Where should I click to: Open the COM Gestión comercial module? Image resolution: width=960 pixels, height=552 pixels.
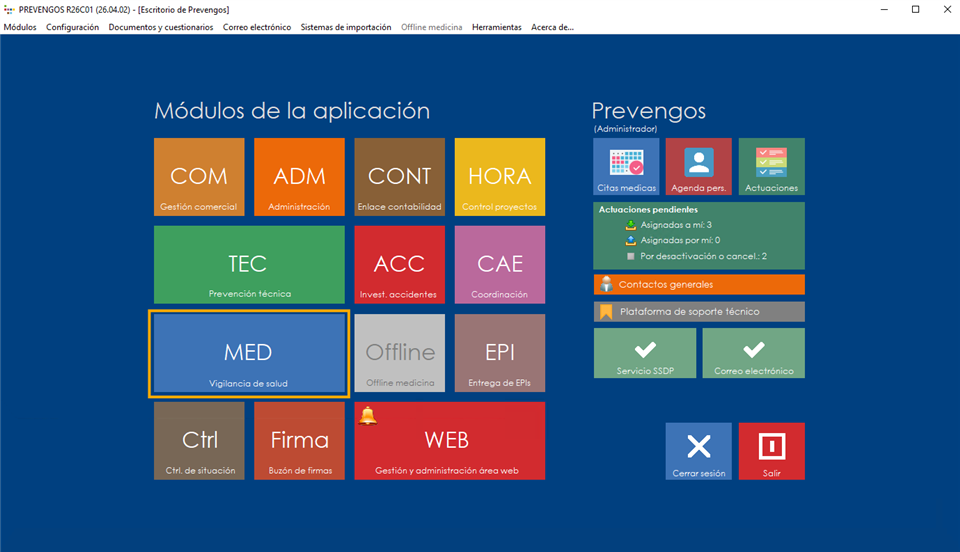[199, 177]
